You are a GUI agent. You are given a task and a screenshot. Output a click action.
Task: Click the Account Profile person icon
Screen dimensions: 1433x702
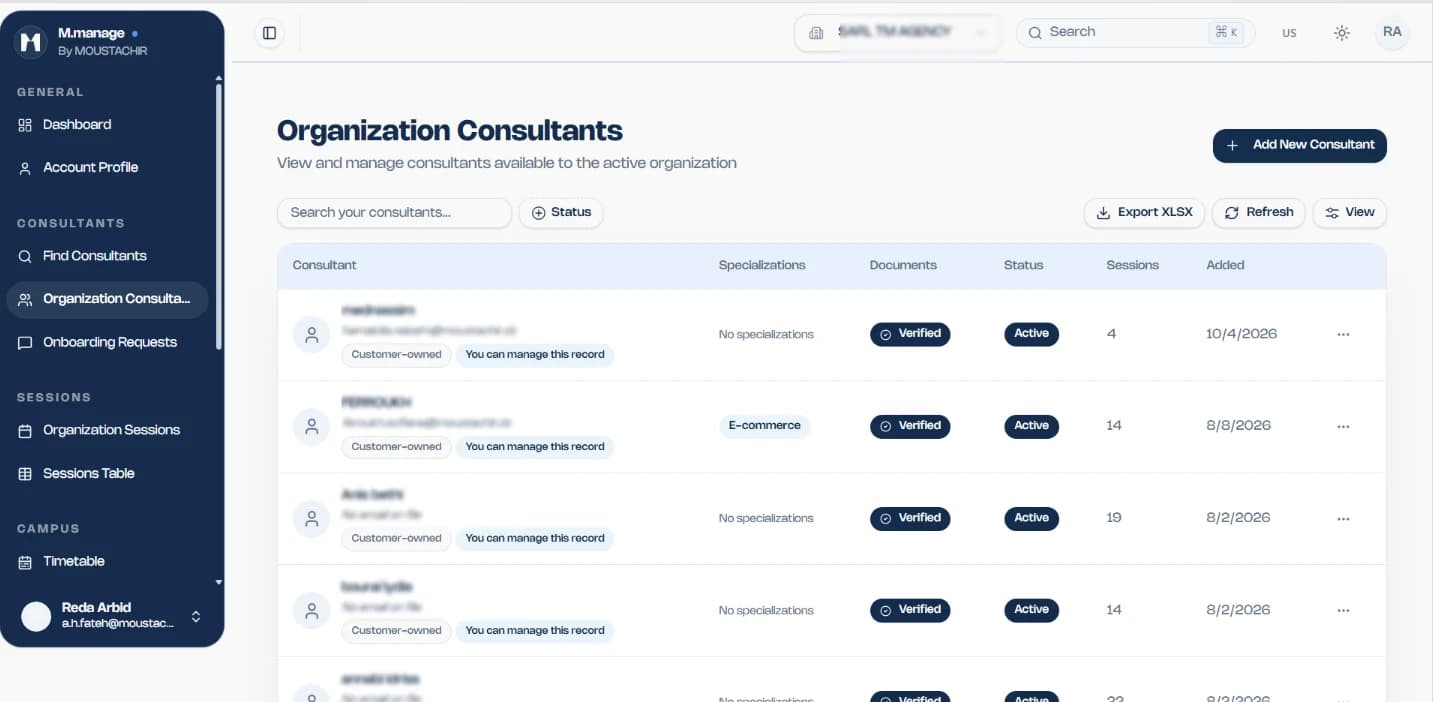coord(25,168)
